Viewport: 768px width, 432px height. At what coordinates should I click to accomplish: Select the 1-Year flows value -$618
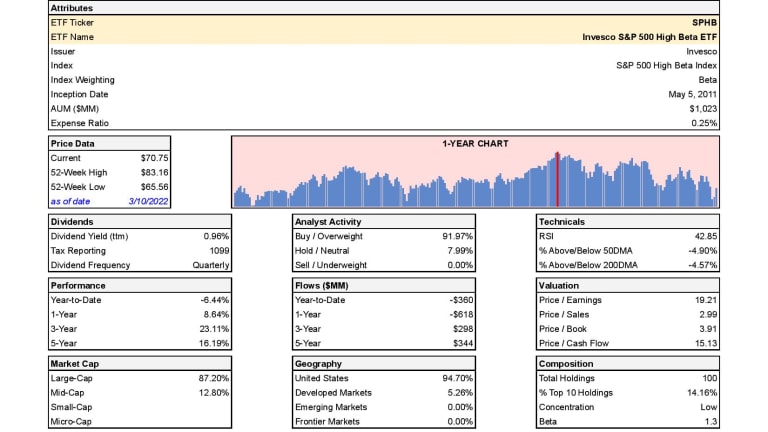click(461, 314)
